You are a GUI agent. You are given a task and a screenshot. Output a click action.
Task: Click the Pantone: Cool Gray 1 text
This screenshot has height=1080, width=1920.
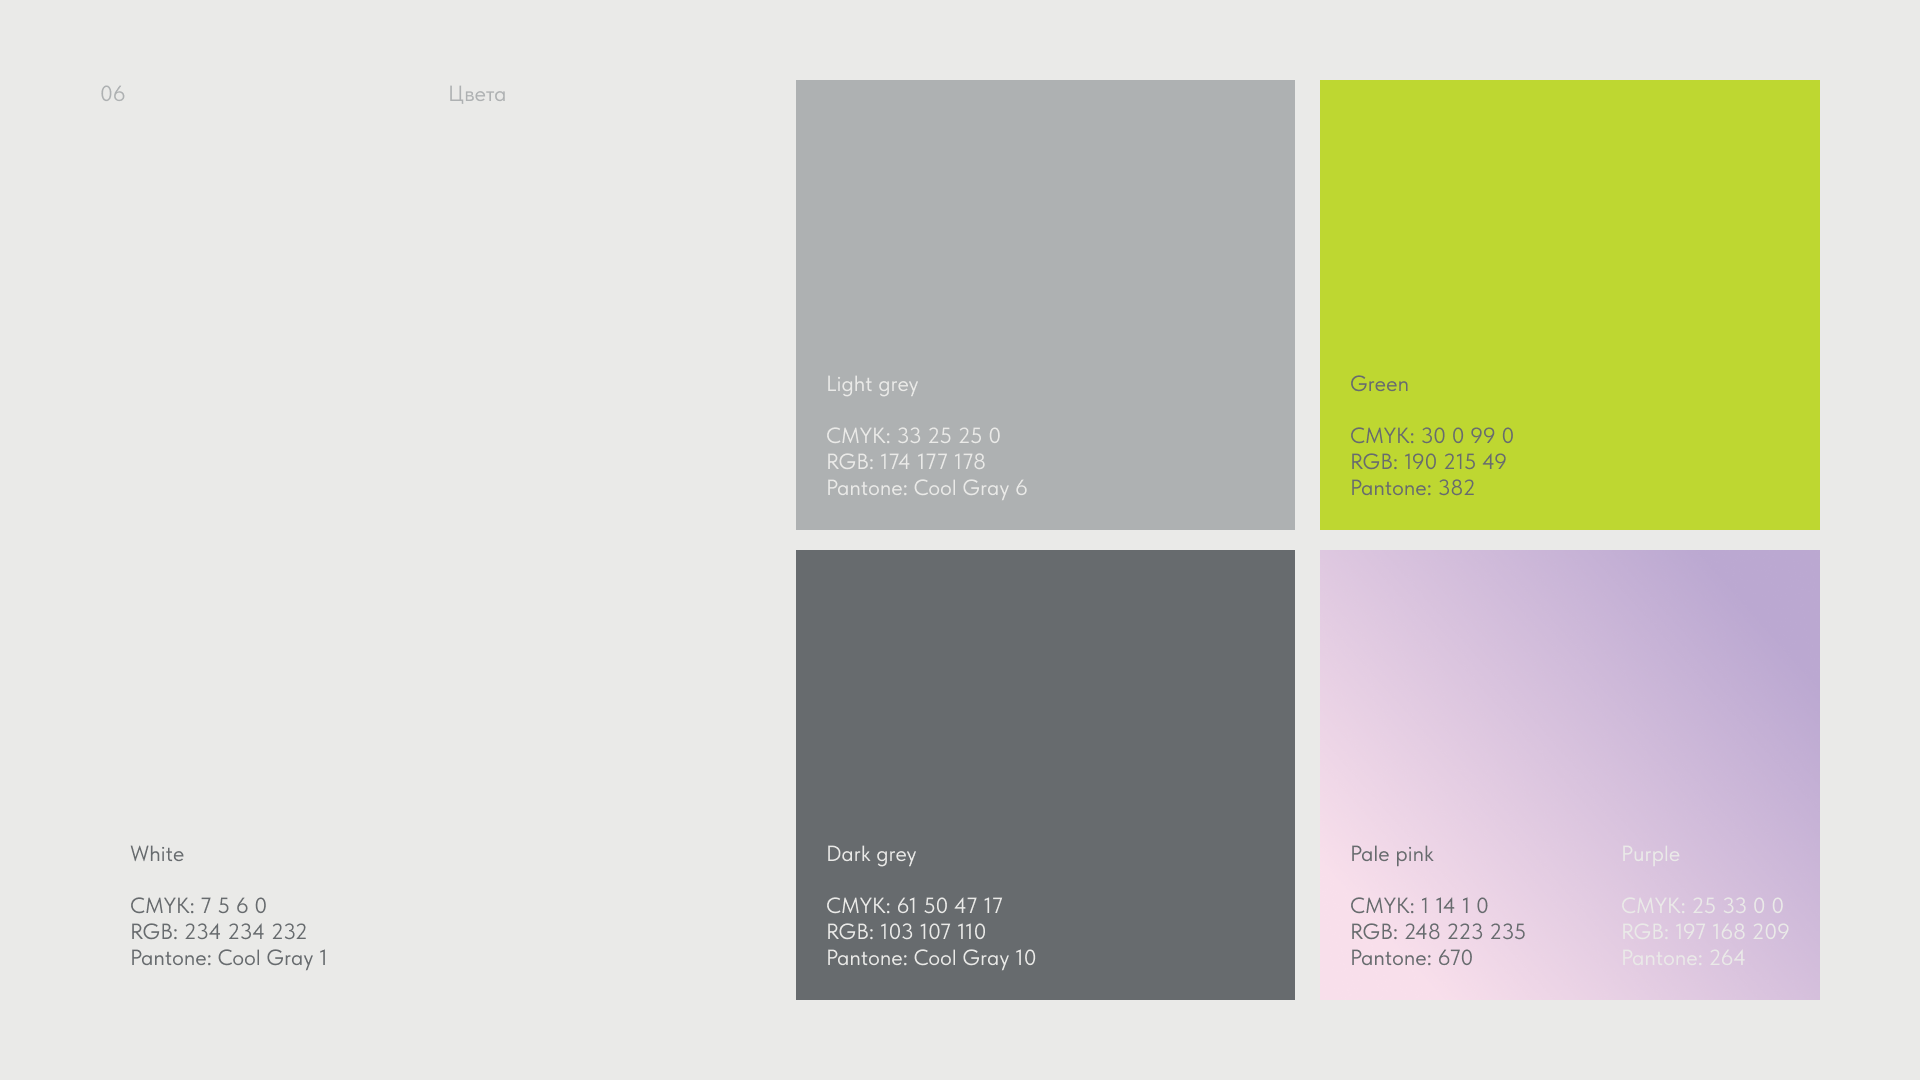click(x=228, y=958)
